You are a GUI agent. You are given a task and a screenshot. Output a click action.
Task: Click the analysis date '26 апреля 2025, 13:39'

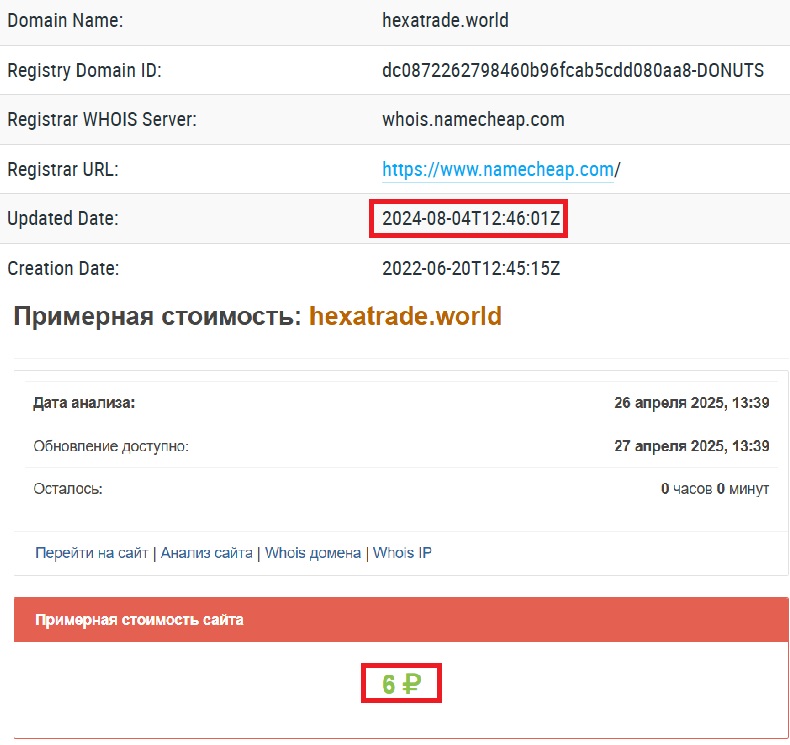[691, 403]
